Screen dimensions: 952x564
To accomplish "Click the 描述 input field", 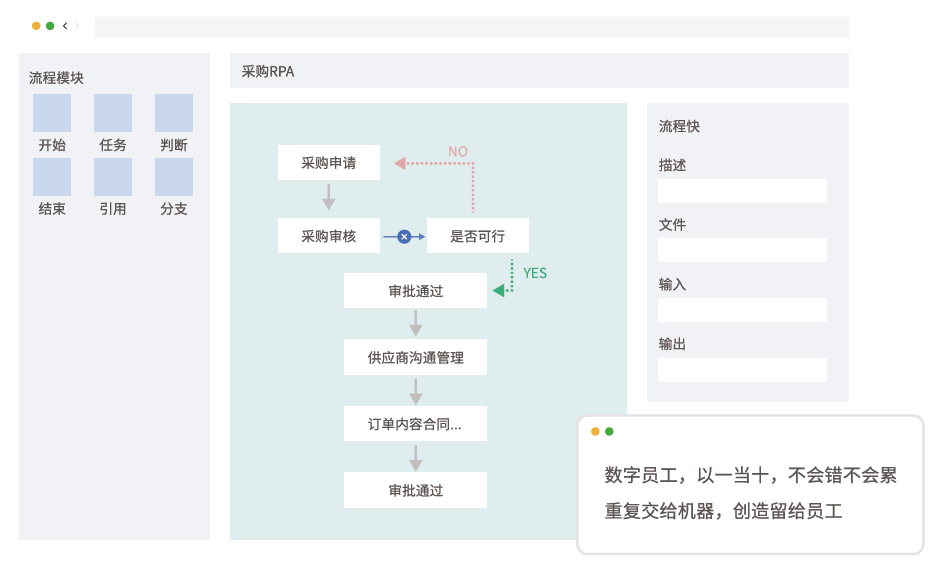I will (742, 191).
